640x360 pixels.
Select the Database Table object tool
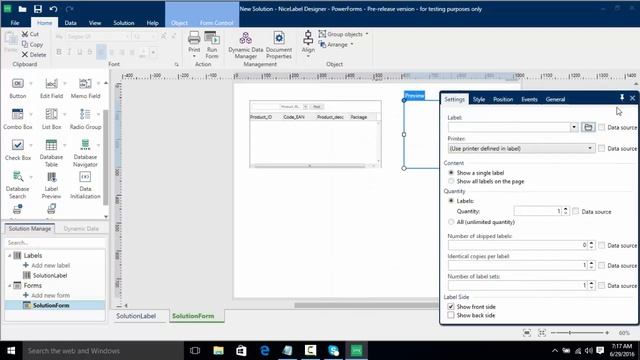(51, 153)
